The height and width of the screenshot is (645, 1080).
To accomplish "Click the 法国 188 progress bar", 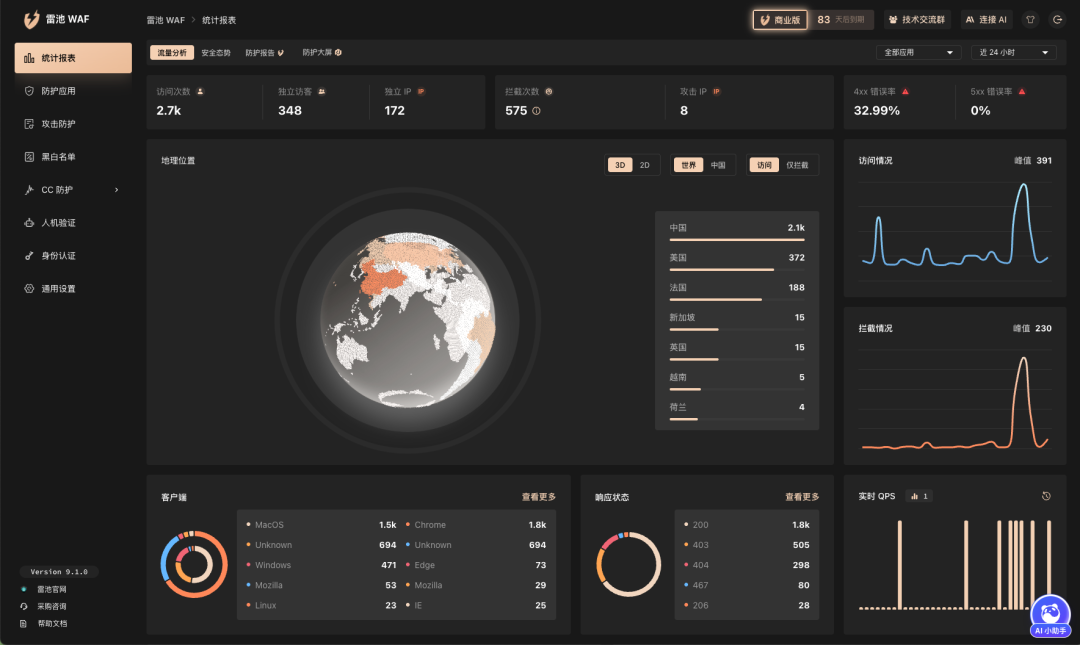I will pyautogui.click(x=737, y=300).
